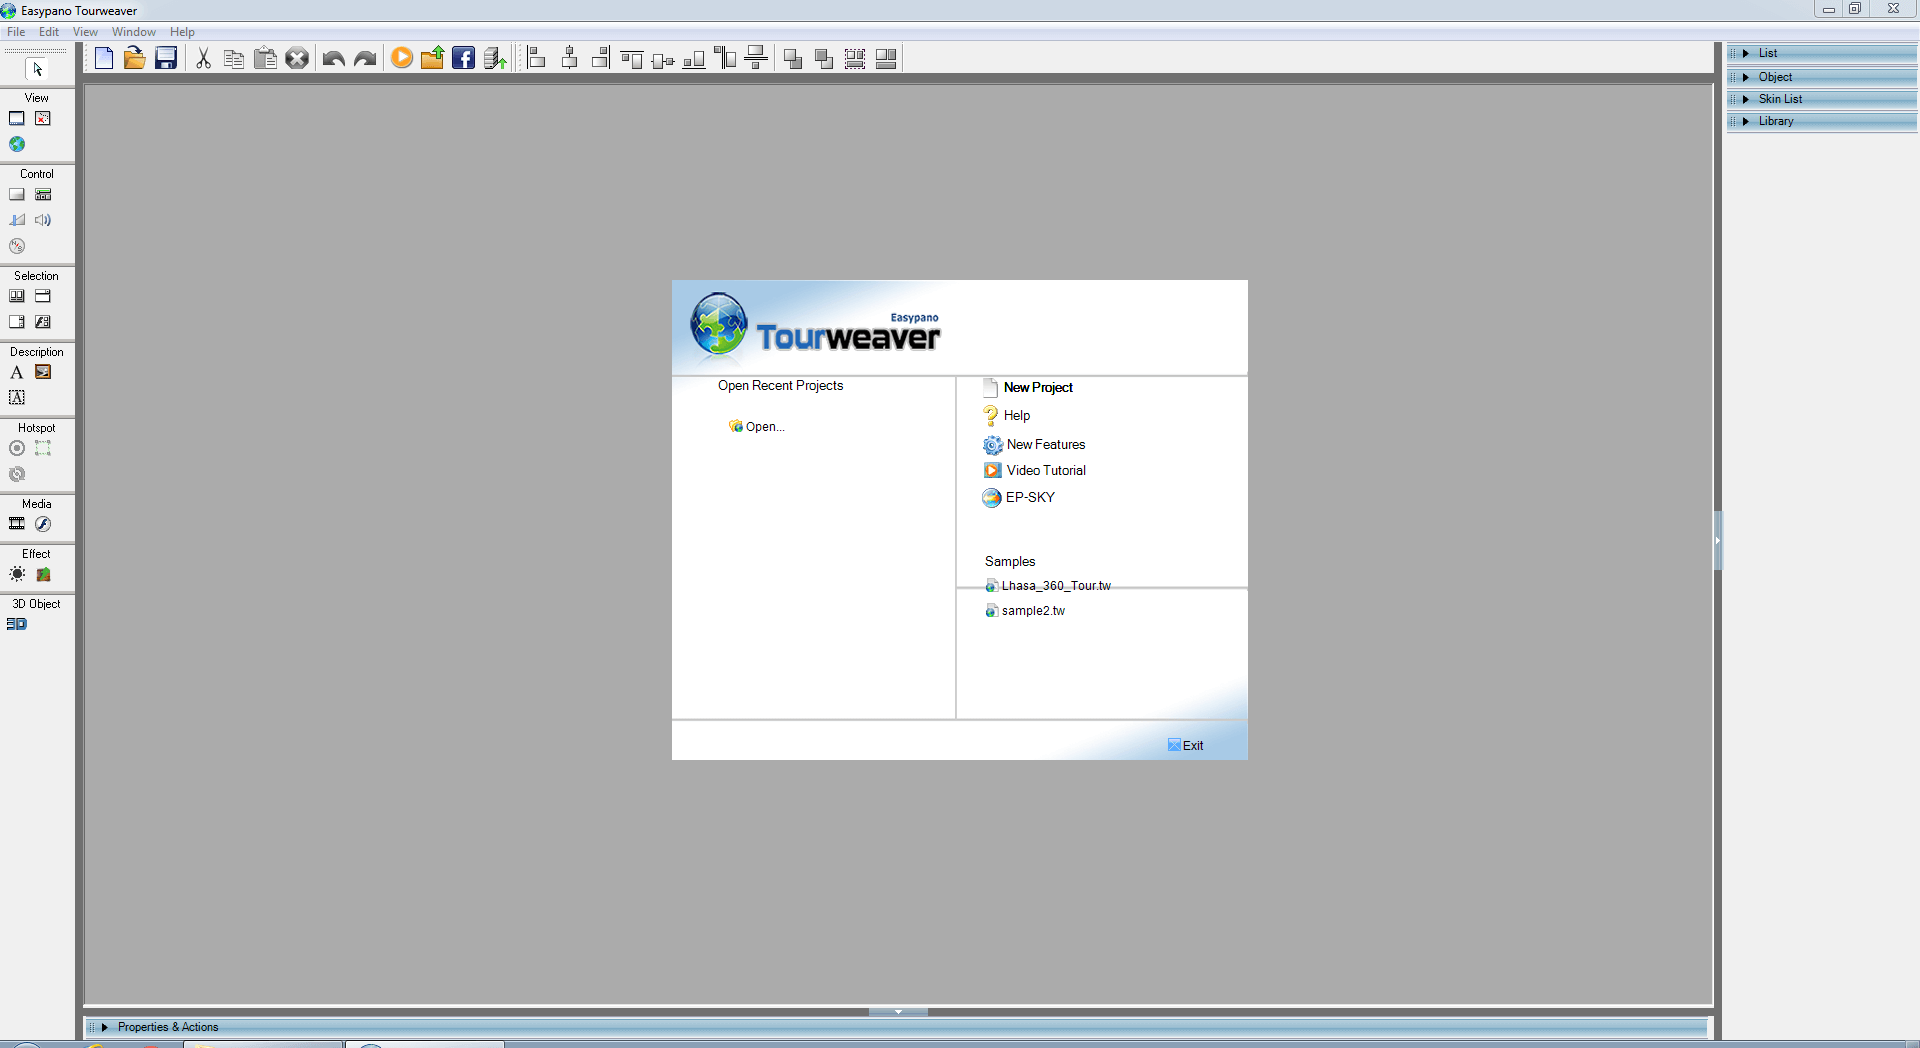Click the Align Right toolbar icon
This screenshot has height=1048, width=1920.
pyautogui.click(x=600, y=58)
